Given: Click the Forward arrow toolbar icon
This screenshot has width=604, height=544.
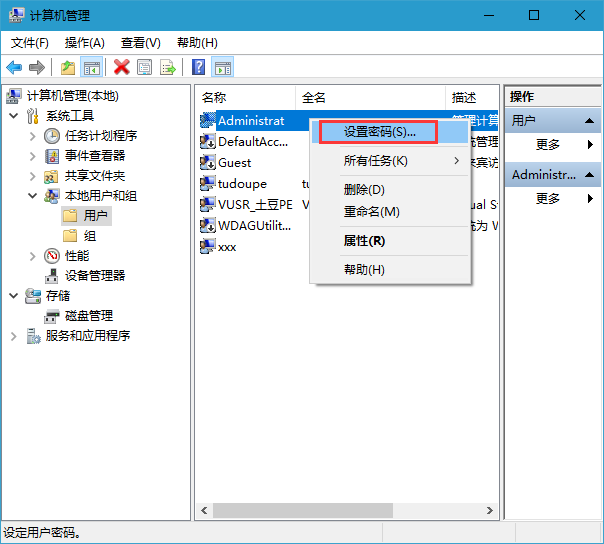Looking at the screenshot, I should 37,68.
